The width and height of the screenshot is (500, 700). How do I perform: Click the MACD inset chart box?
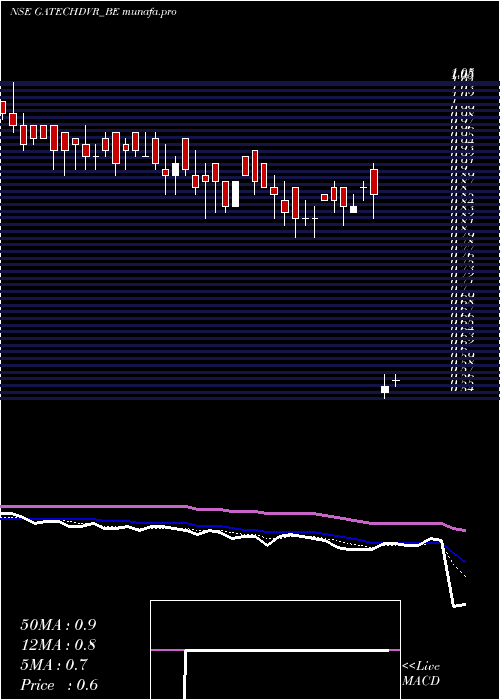[275, 650]
